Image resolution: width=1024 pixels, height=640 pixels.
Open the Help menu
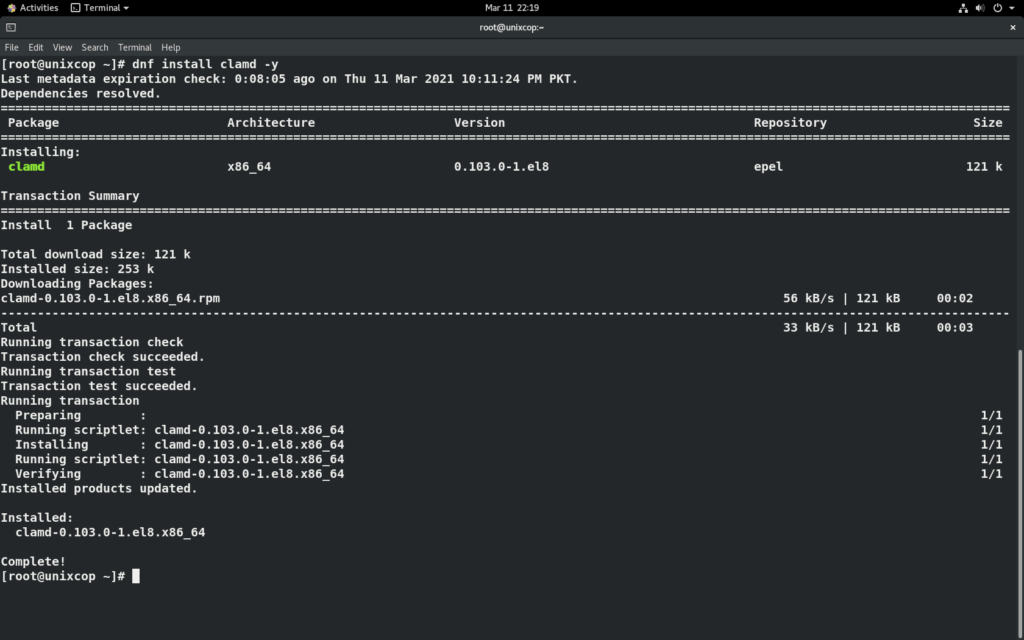[x=170, y=48]
